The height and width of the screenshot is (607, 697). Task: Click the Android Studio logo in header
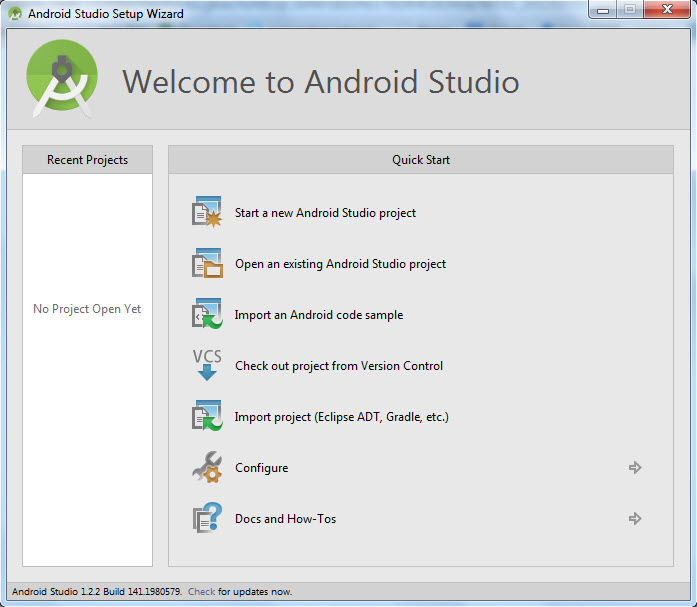coord(62,79)
